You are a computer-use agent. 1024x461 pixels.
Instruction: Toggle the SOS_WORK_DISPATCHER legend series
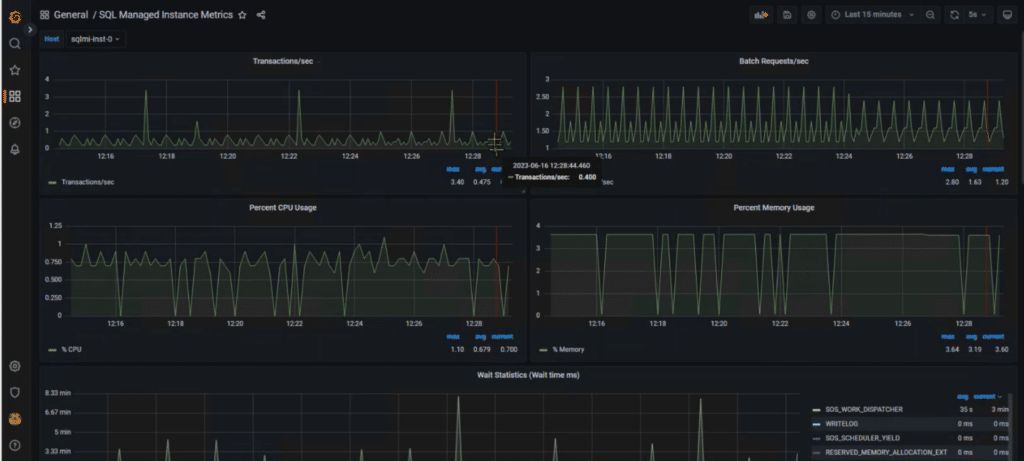(864, 409)
